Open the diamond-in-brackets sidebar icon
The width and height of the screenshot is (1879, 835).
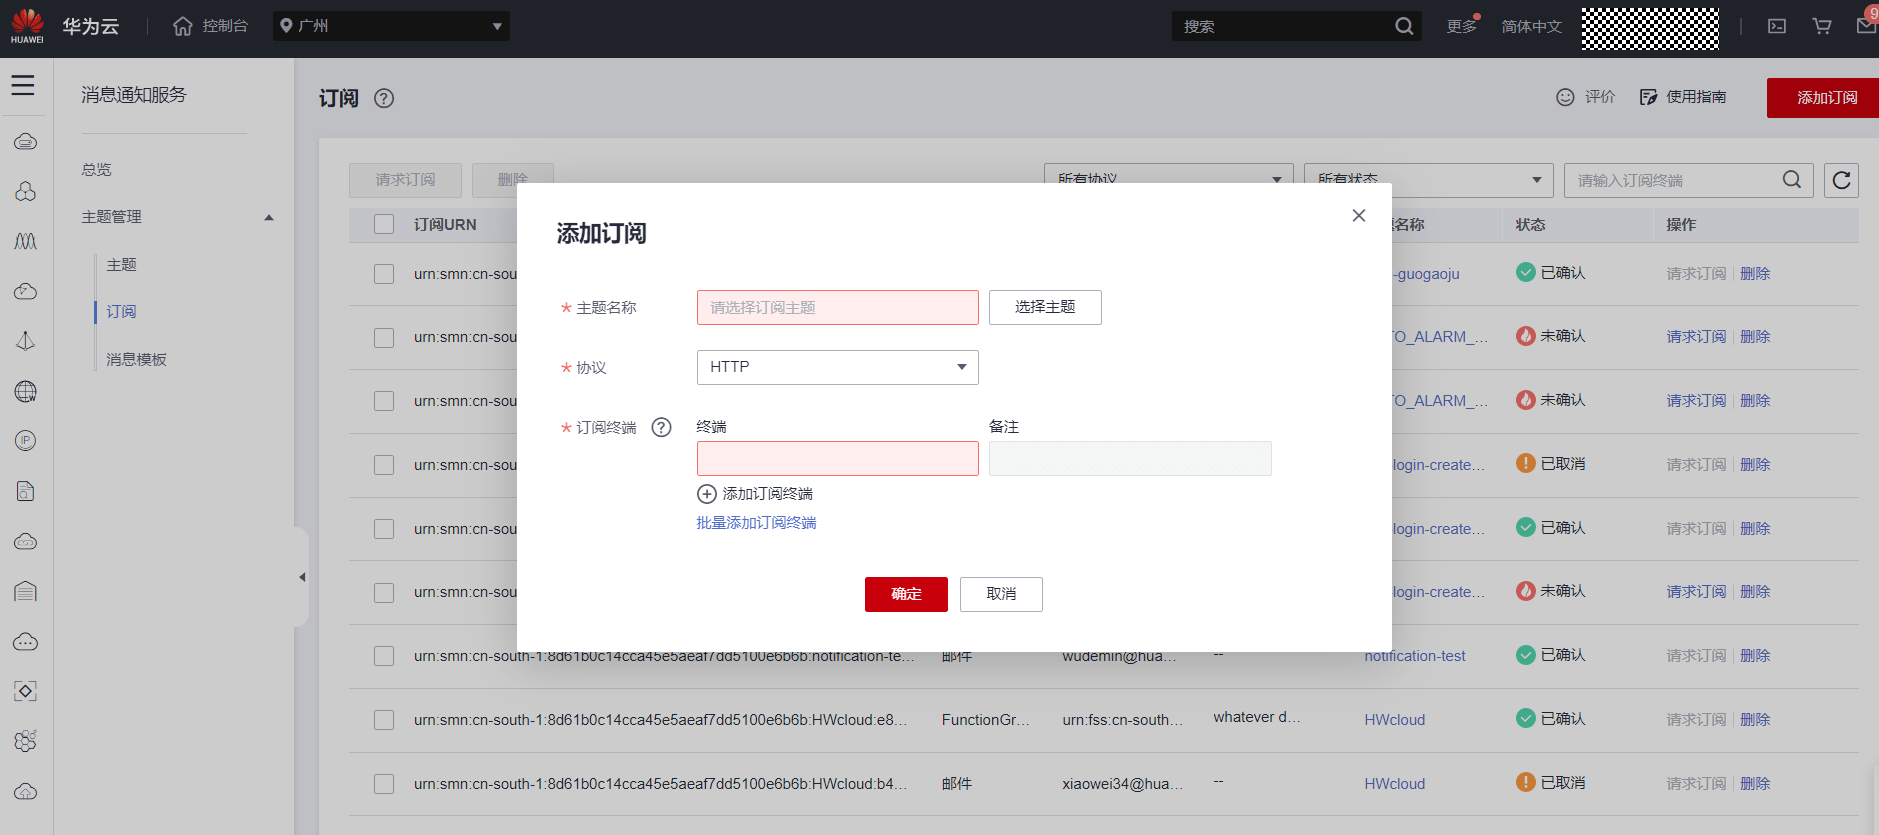click(26, 691)
